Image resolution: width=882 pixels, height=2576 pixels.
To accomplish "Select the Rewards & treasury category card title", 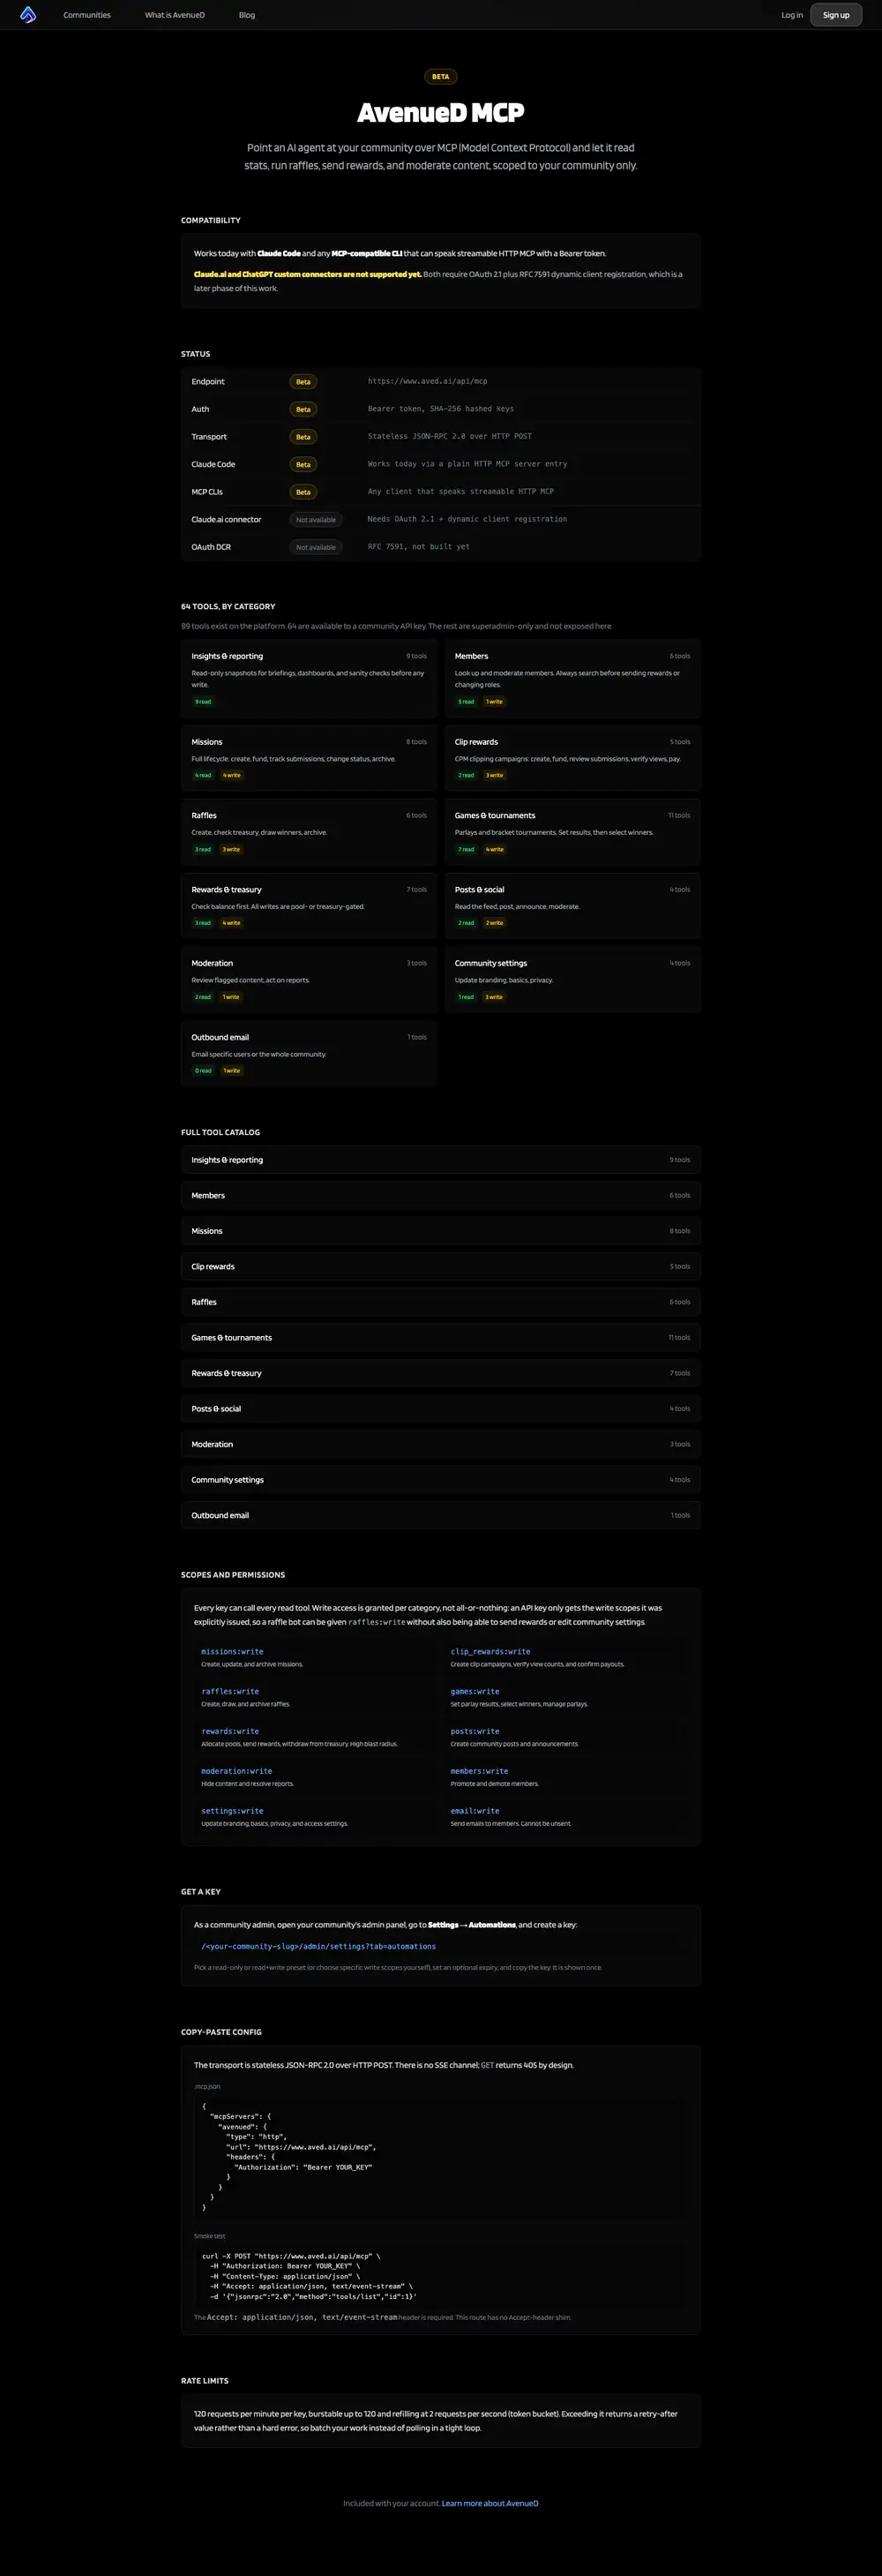I will 226,890.
